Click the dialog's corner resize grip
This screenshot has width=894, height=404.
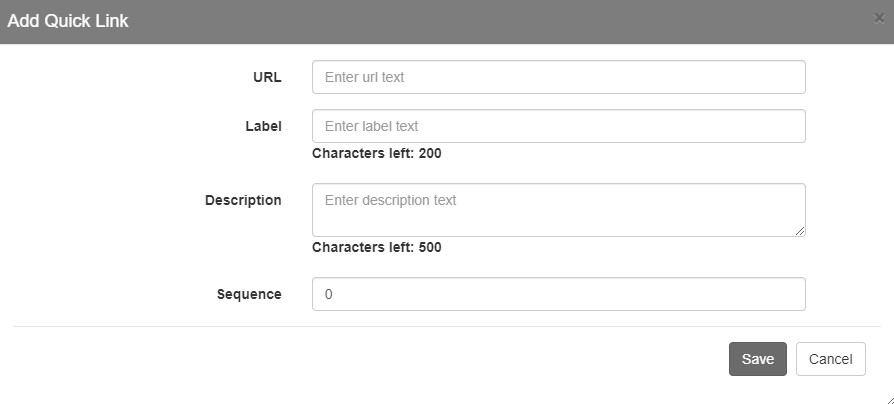click(889, 399)
